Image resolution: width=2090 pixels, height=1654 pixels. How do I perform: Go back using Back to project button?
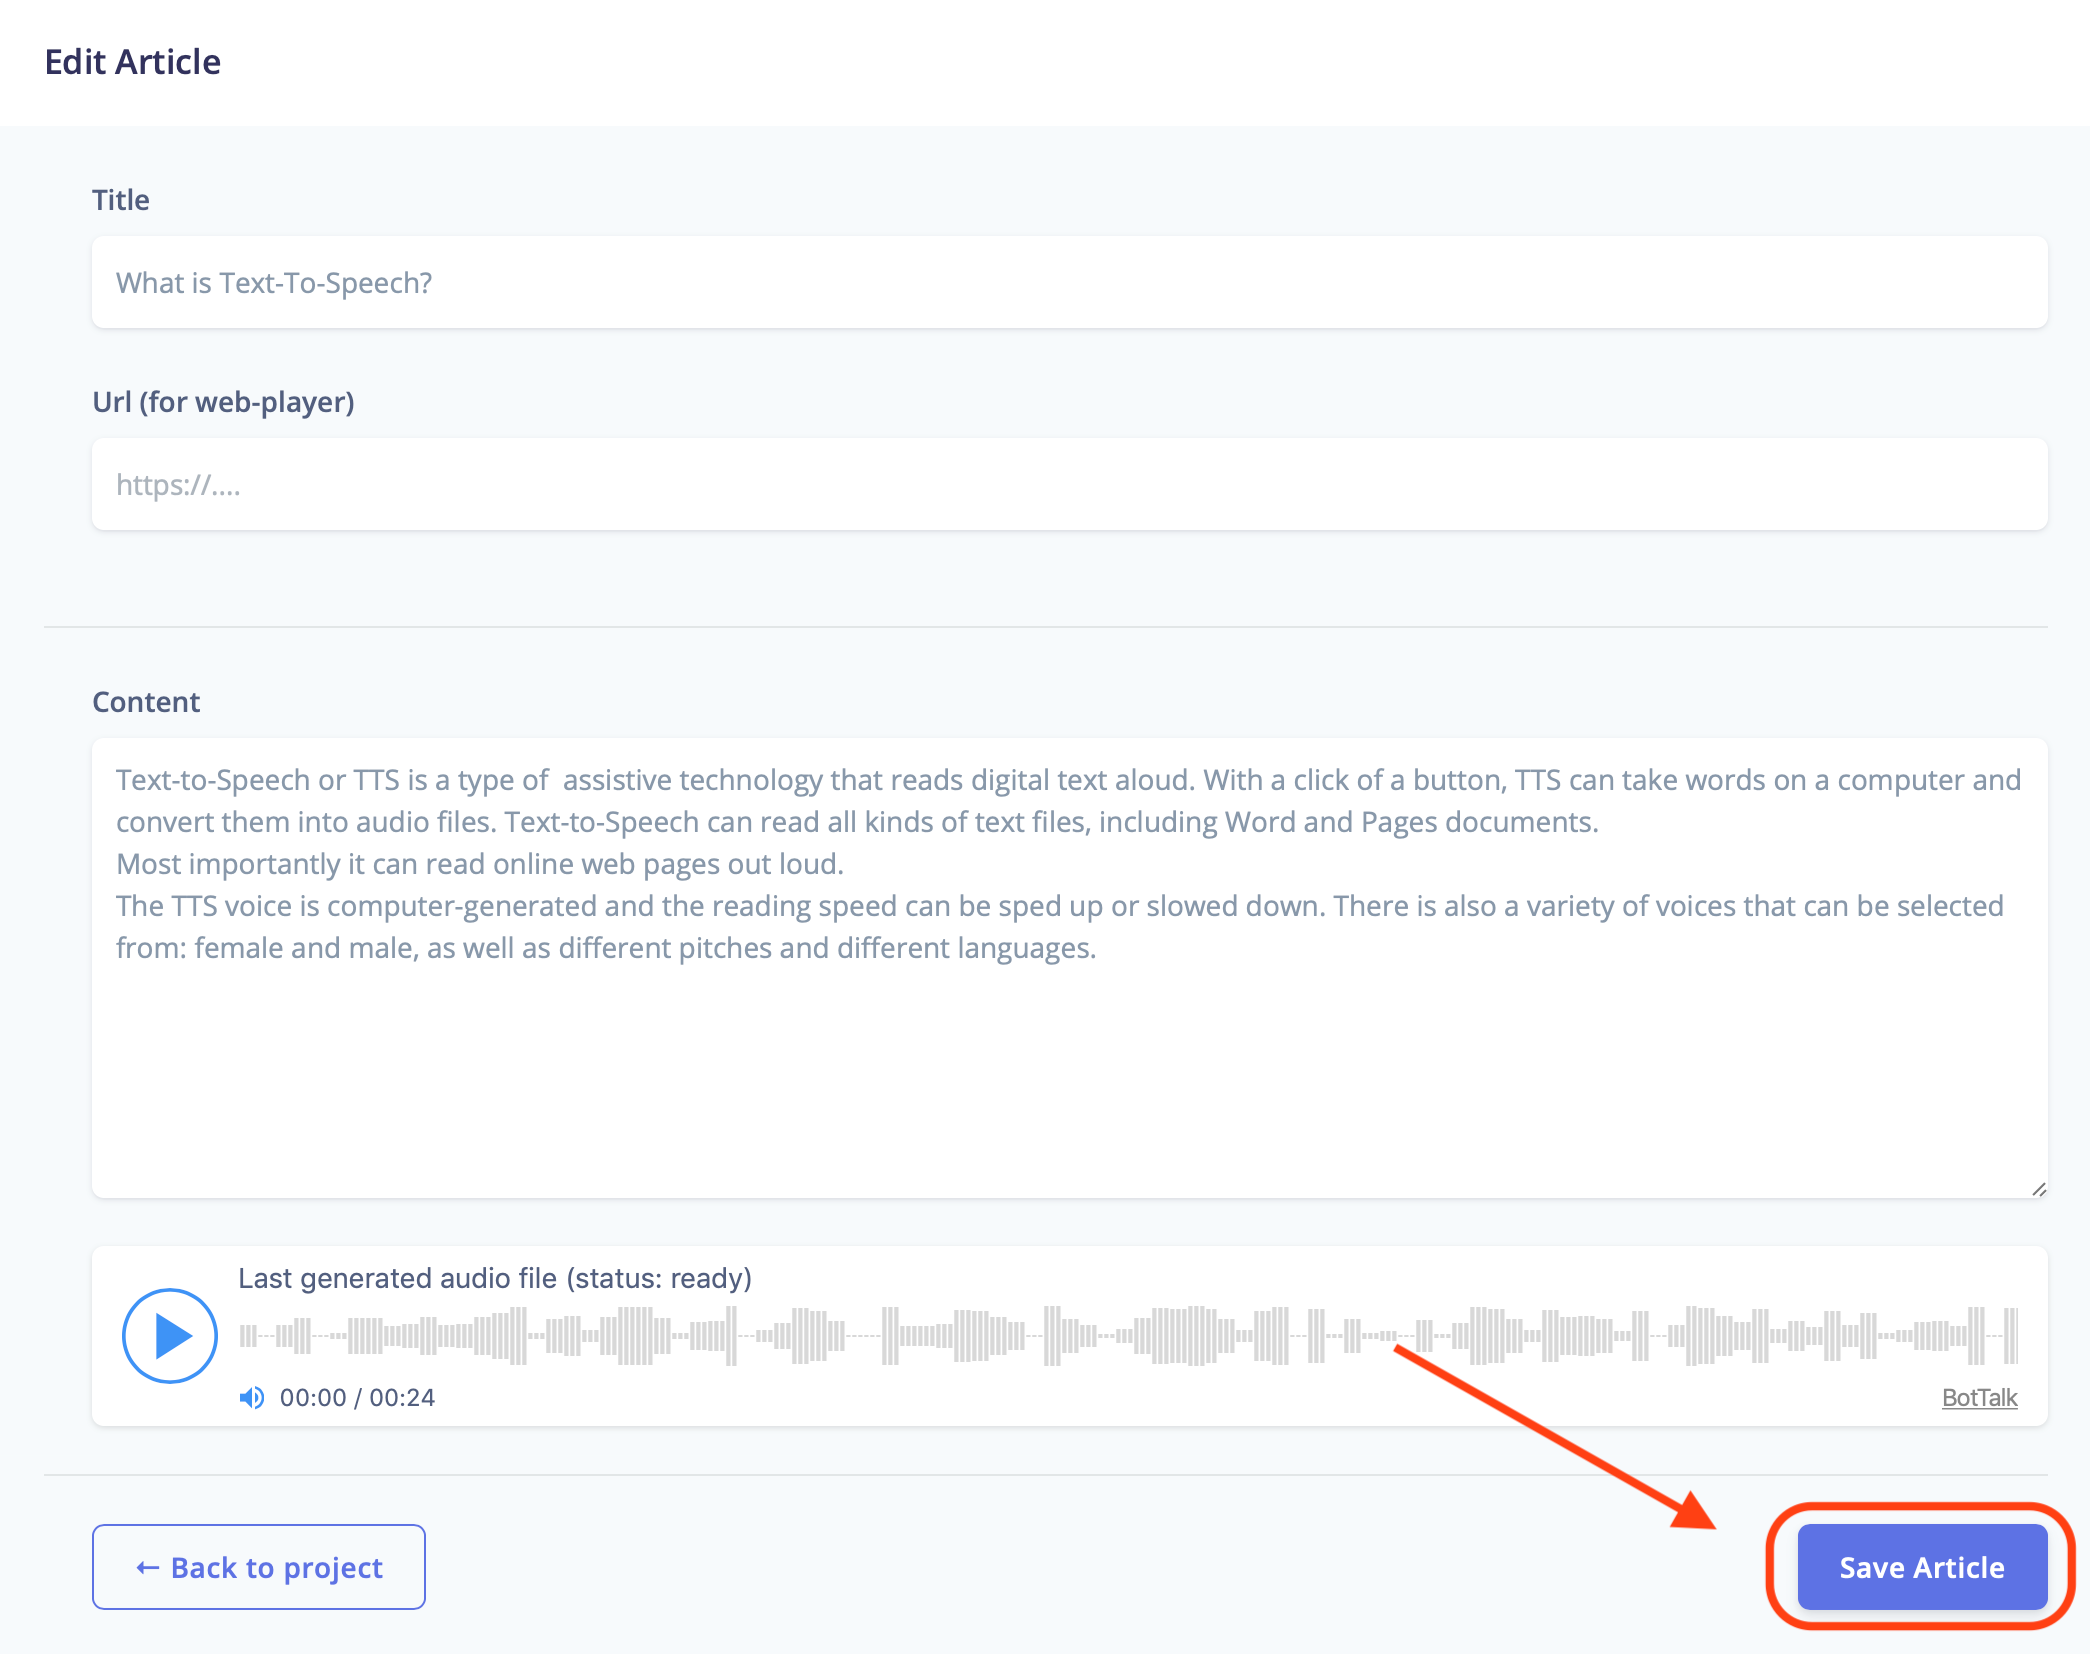259,1567
